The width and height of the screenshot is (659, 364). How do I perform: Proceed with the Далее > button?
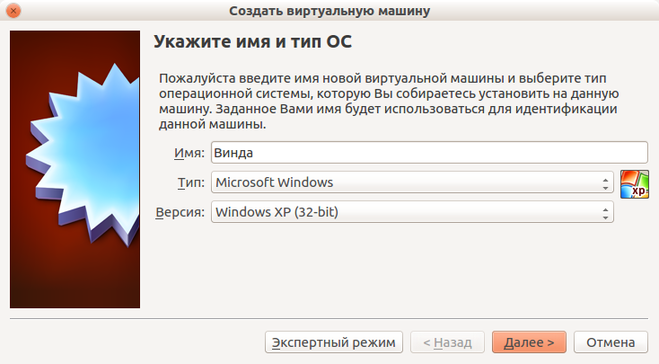click(x=529, y=342)
